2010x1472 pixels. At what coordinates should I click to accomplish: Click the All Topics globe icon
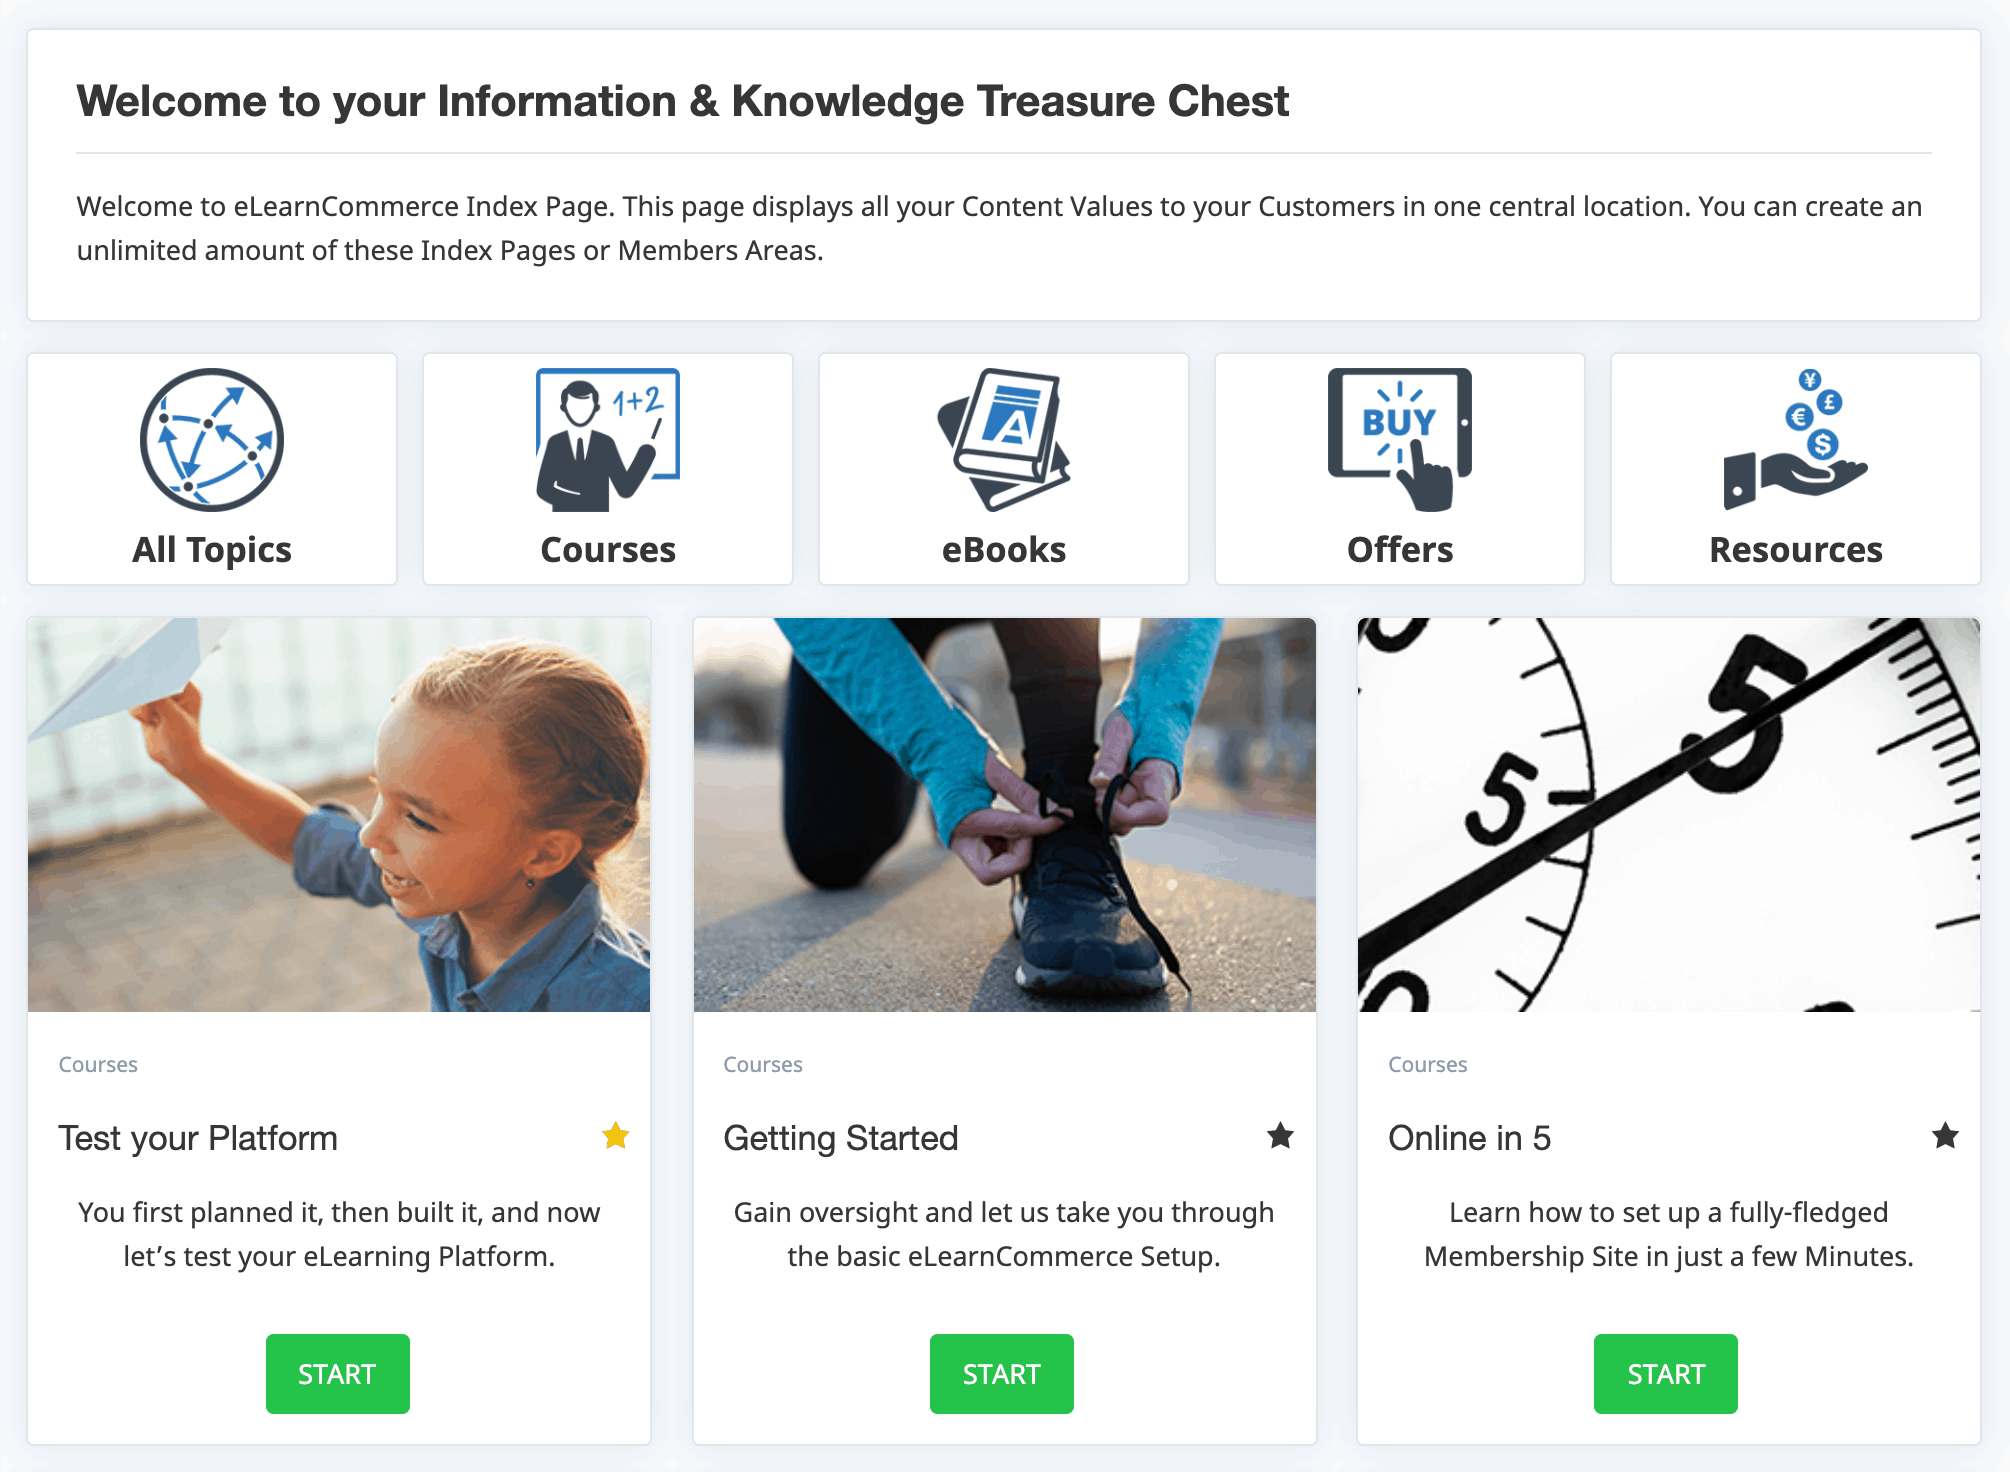click(x=212, y=440)
